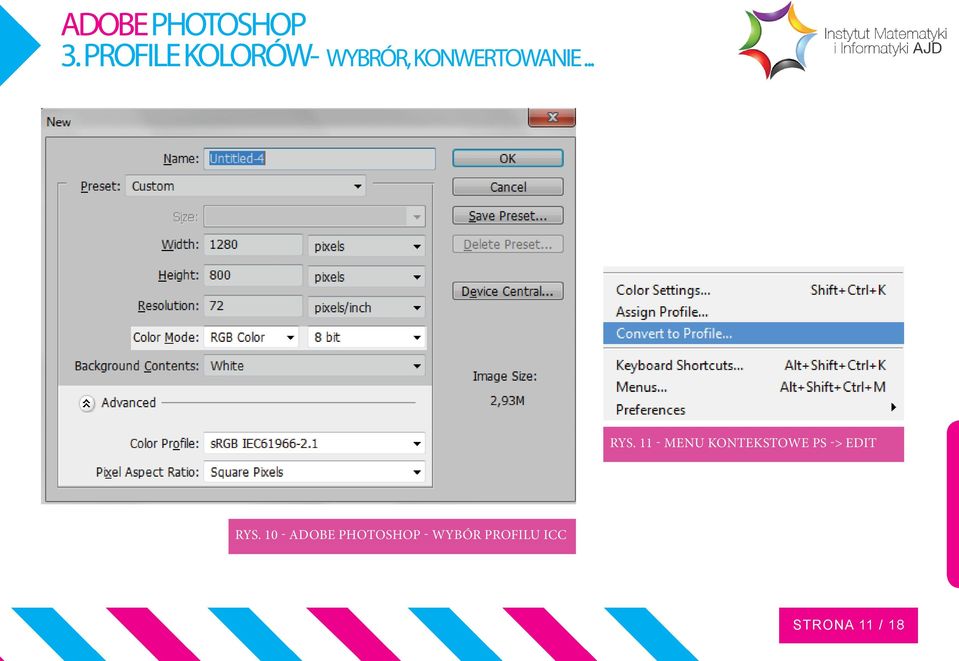Click the RYS. 11 caption label
The width and height of the screenshot is (959, 661).
[753, 444]
